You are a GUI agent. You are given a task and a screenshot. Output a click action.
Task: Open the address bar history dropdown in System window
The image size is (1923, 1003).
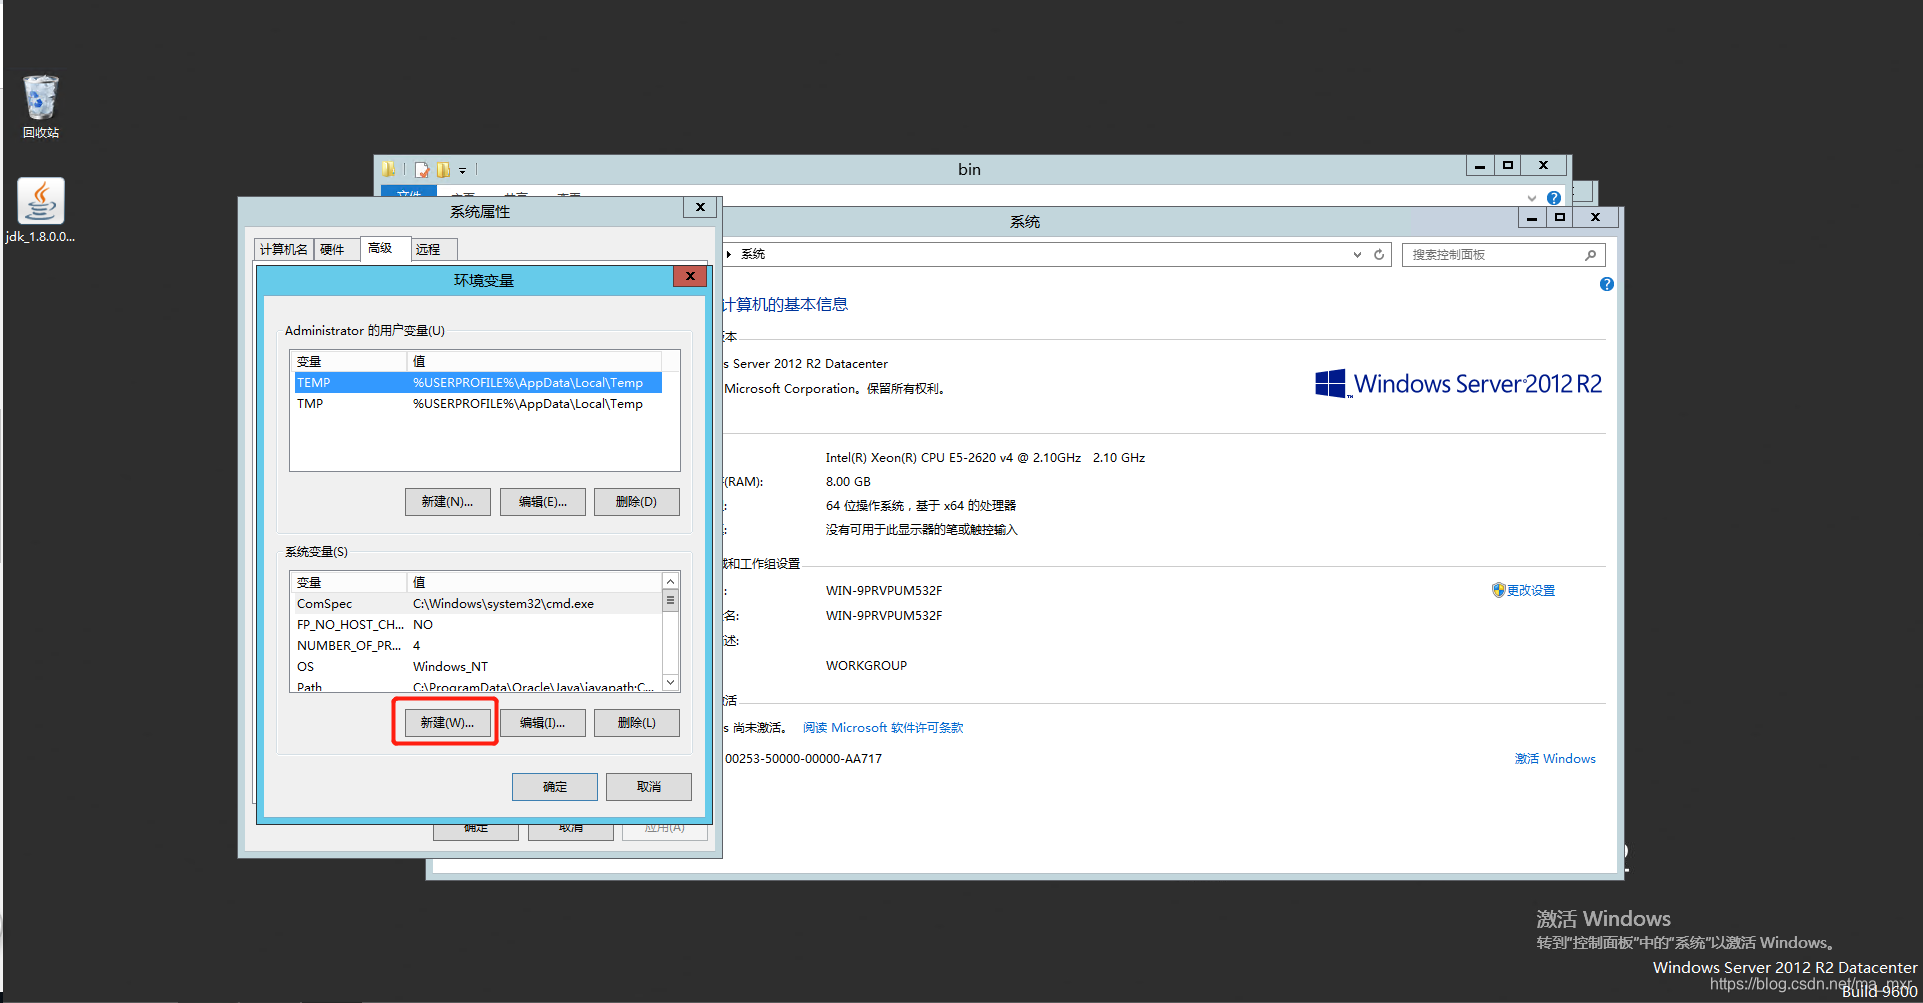coord(1357,255)
